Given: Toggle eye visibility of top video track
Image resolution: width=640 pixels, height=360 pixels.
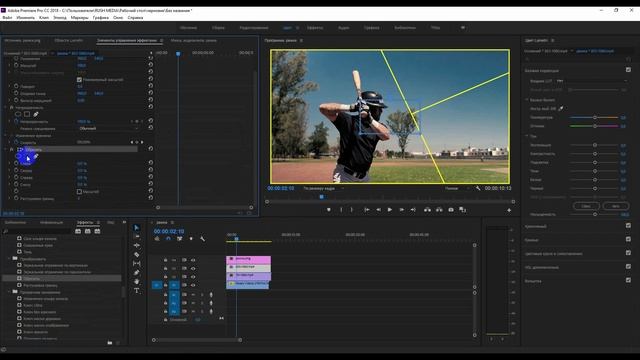Looking at the screenshot, I should pos(193,260).
